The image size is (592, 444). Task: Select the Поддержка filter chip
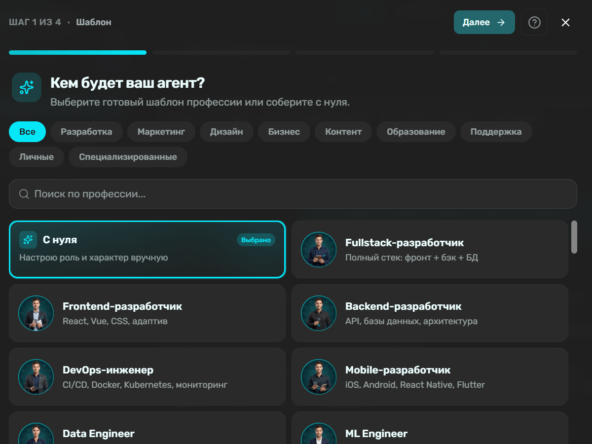coord(496,132)
